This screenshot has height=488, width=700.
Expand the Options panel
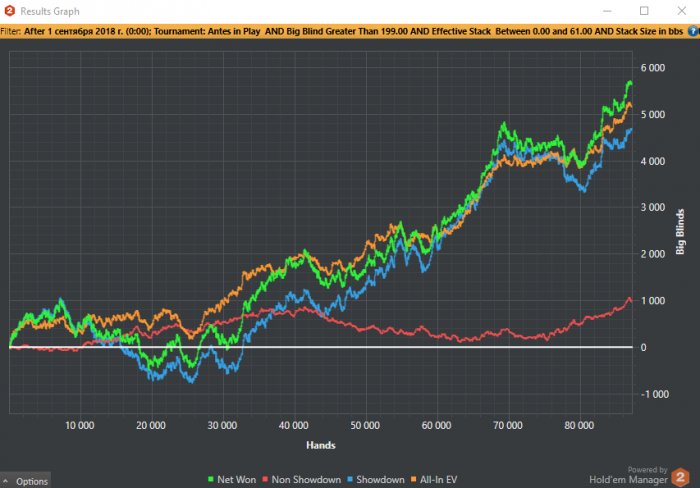tap(24, 481)
